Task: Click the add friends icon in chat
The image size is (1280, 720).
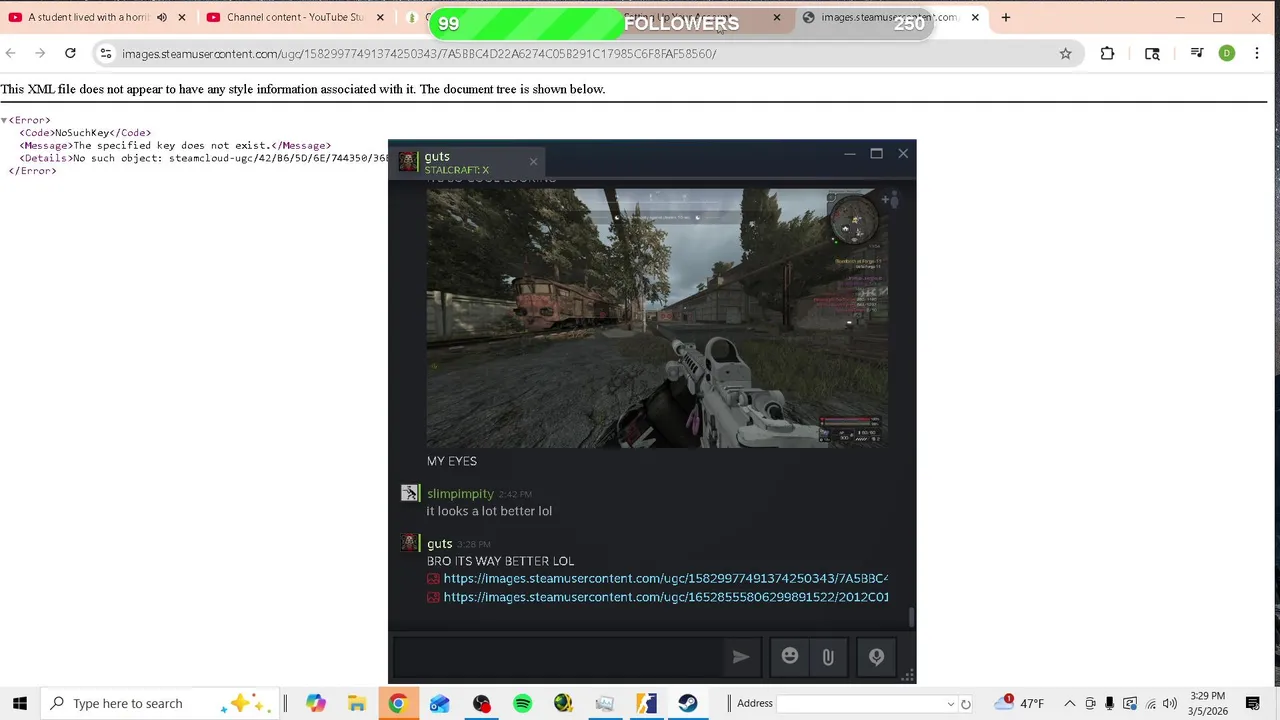Action: pos(890,200)
